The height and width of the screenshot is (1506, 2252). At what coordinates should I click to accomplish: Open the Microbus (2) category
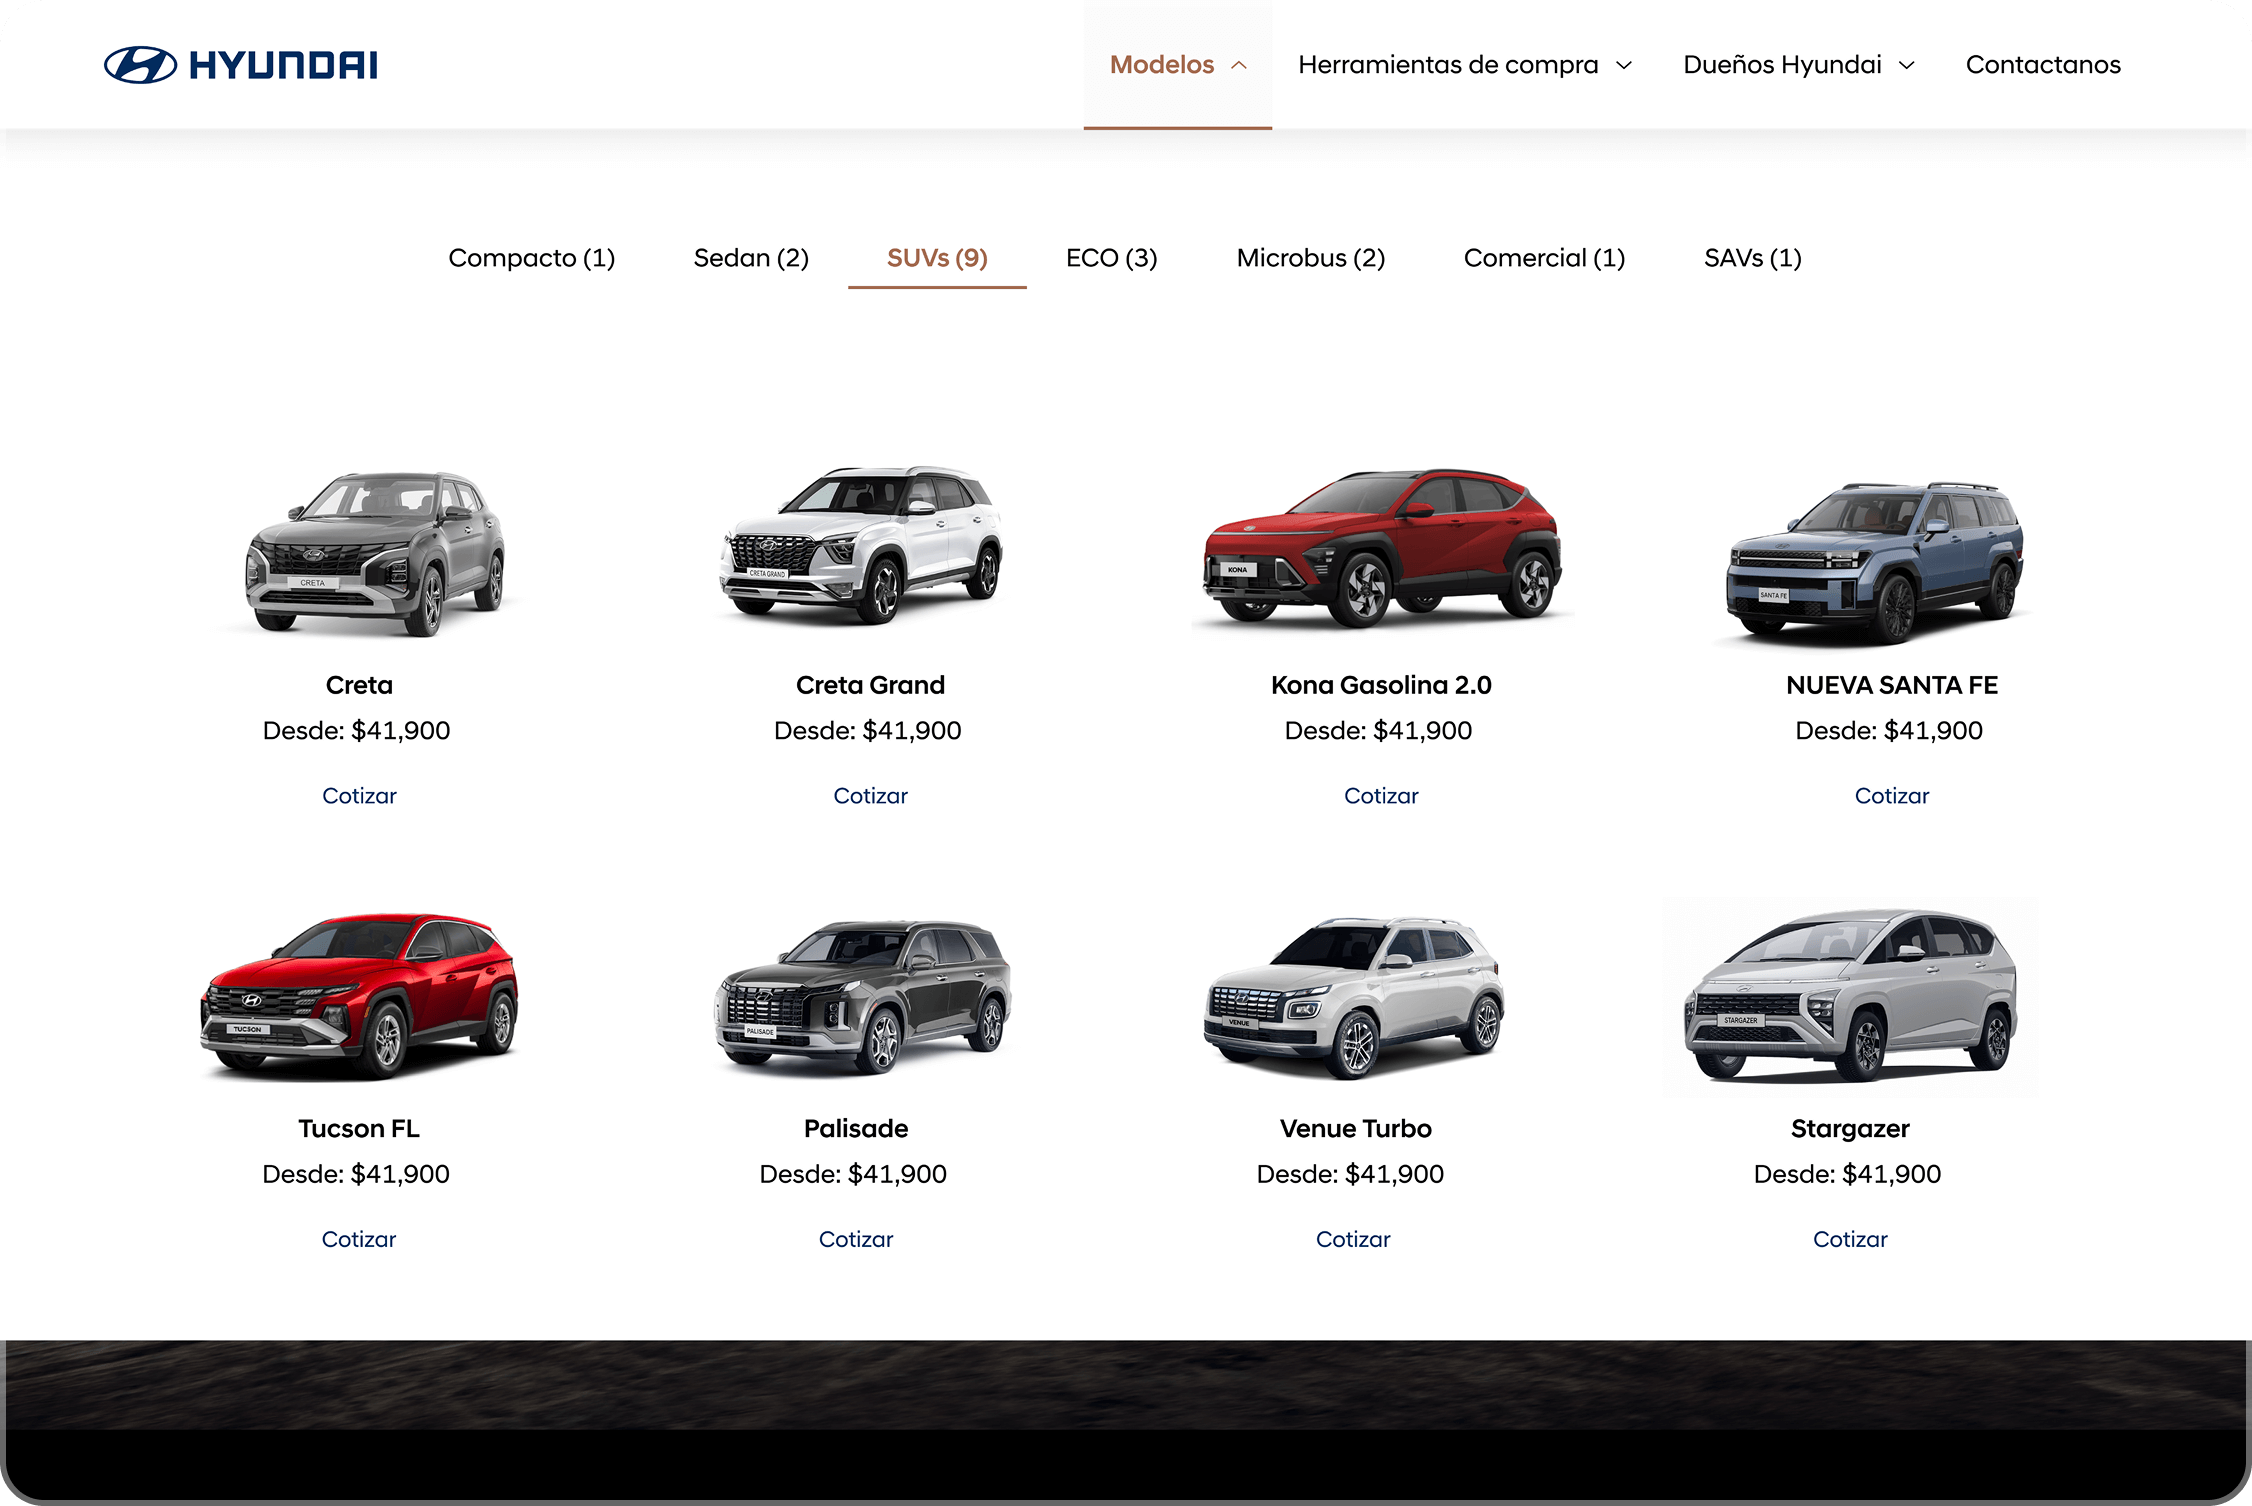click(1311, 258)
